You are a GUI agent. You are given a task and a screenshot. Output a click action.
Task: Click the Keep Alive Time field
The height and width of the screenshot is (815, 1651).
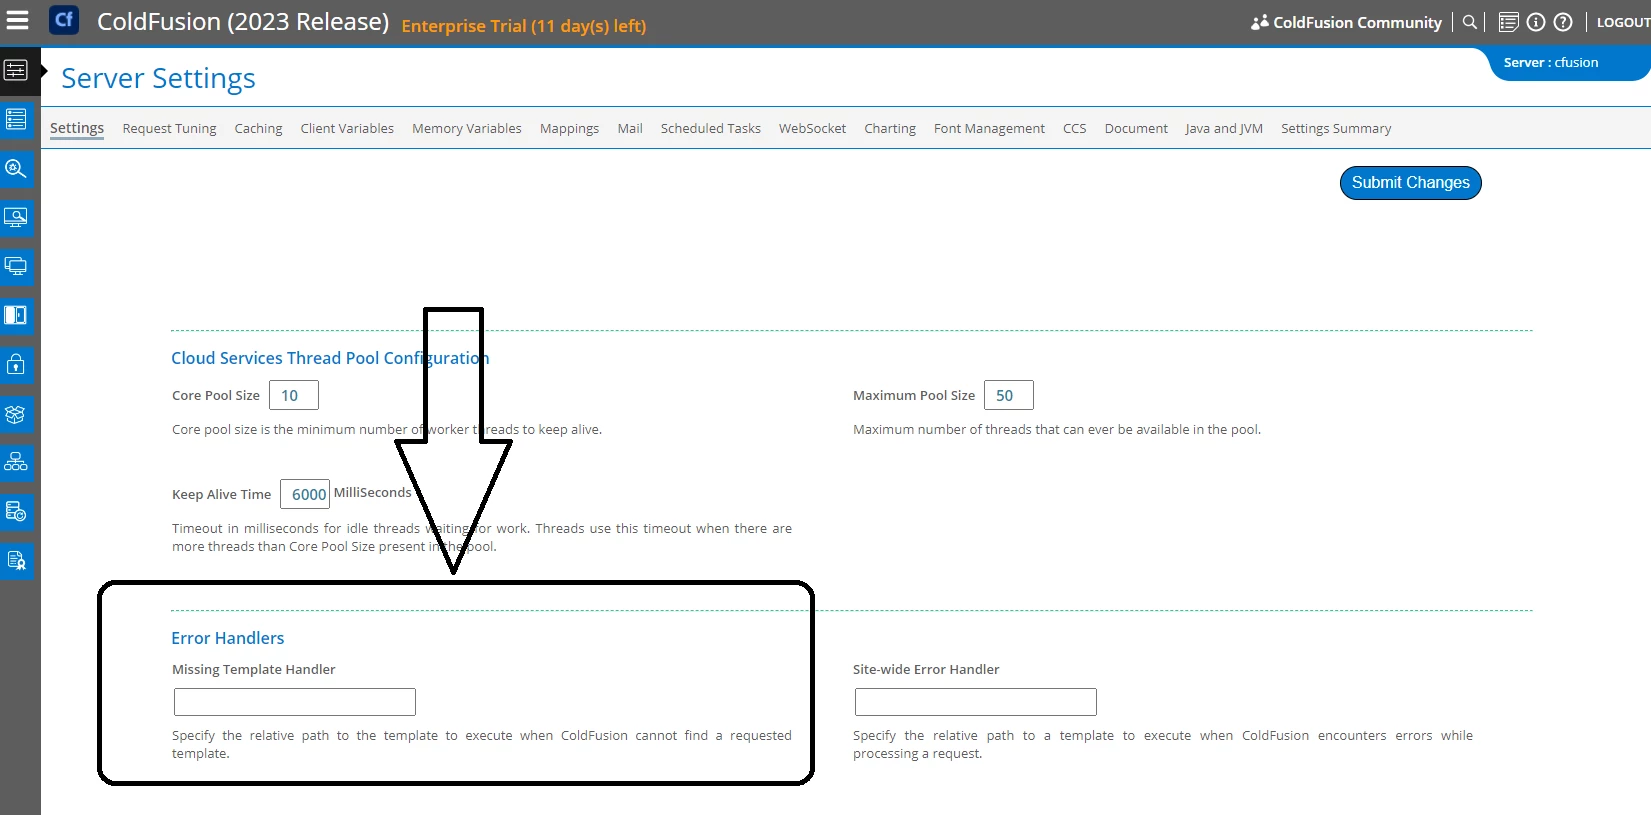click(305, 494)
